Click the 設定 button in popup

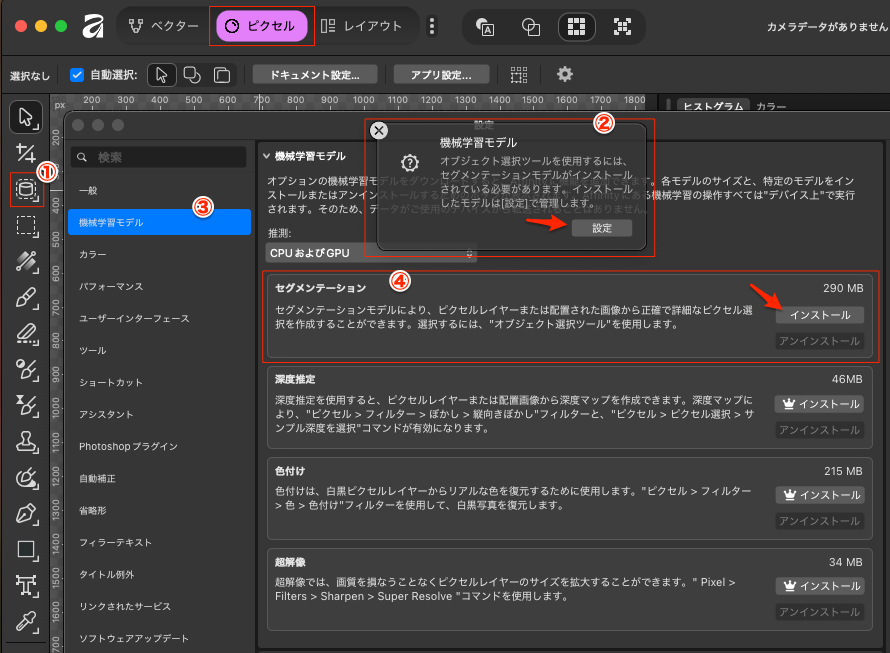point(601,228)
